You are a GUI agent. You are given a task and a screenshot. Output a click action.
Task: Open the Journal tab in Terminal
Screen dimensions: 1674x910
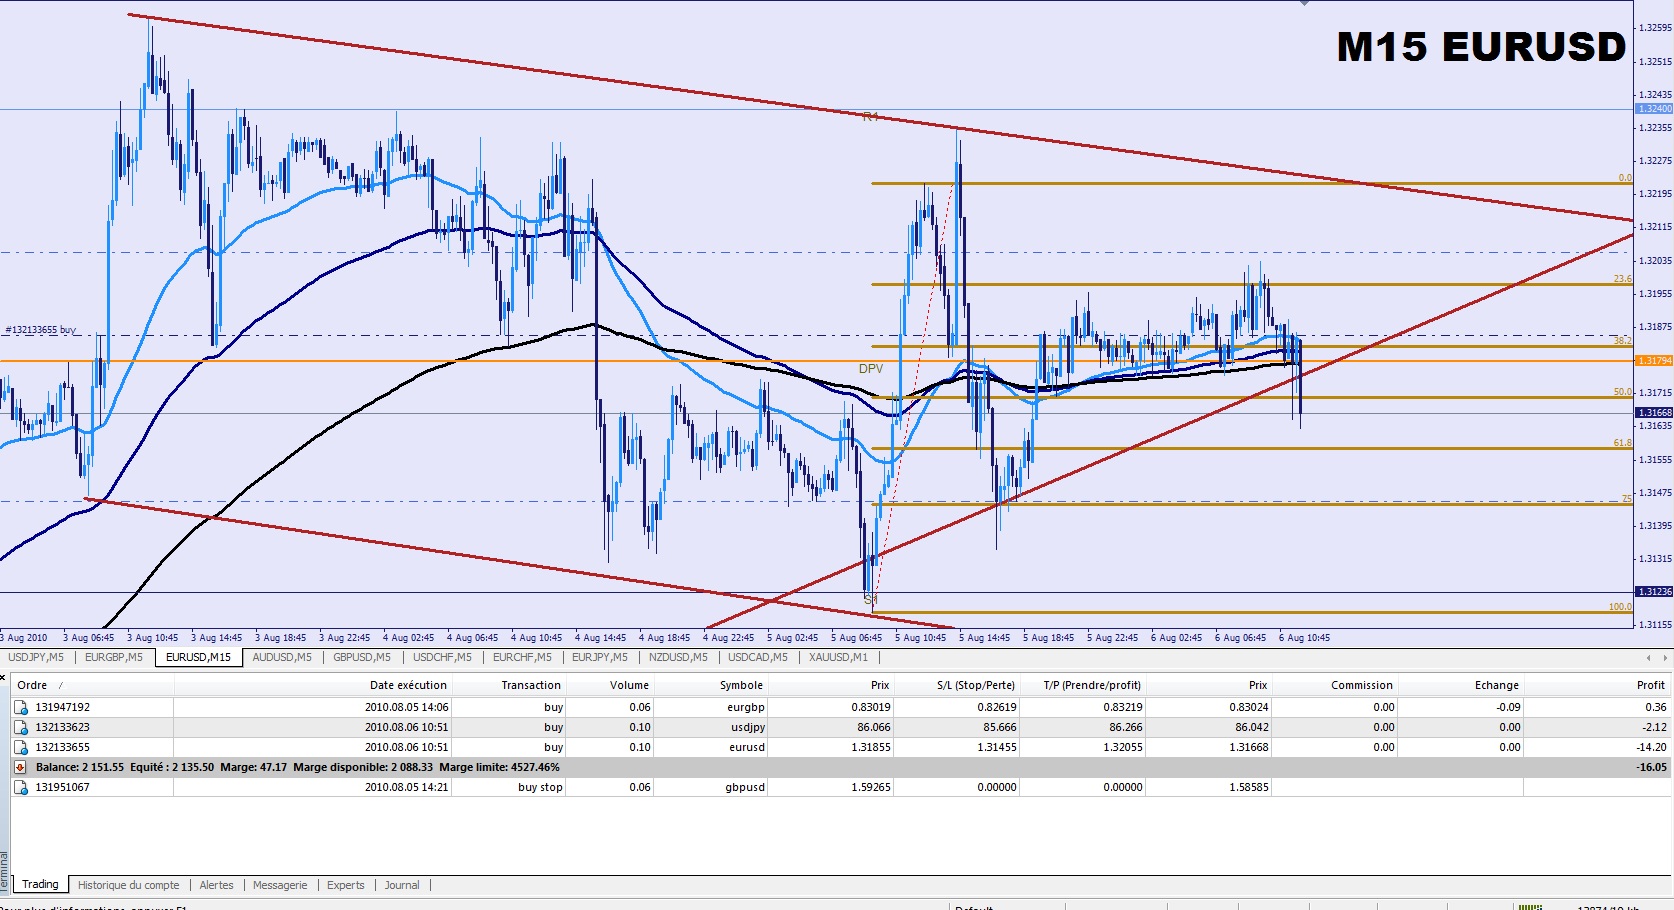click(402, 885)
